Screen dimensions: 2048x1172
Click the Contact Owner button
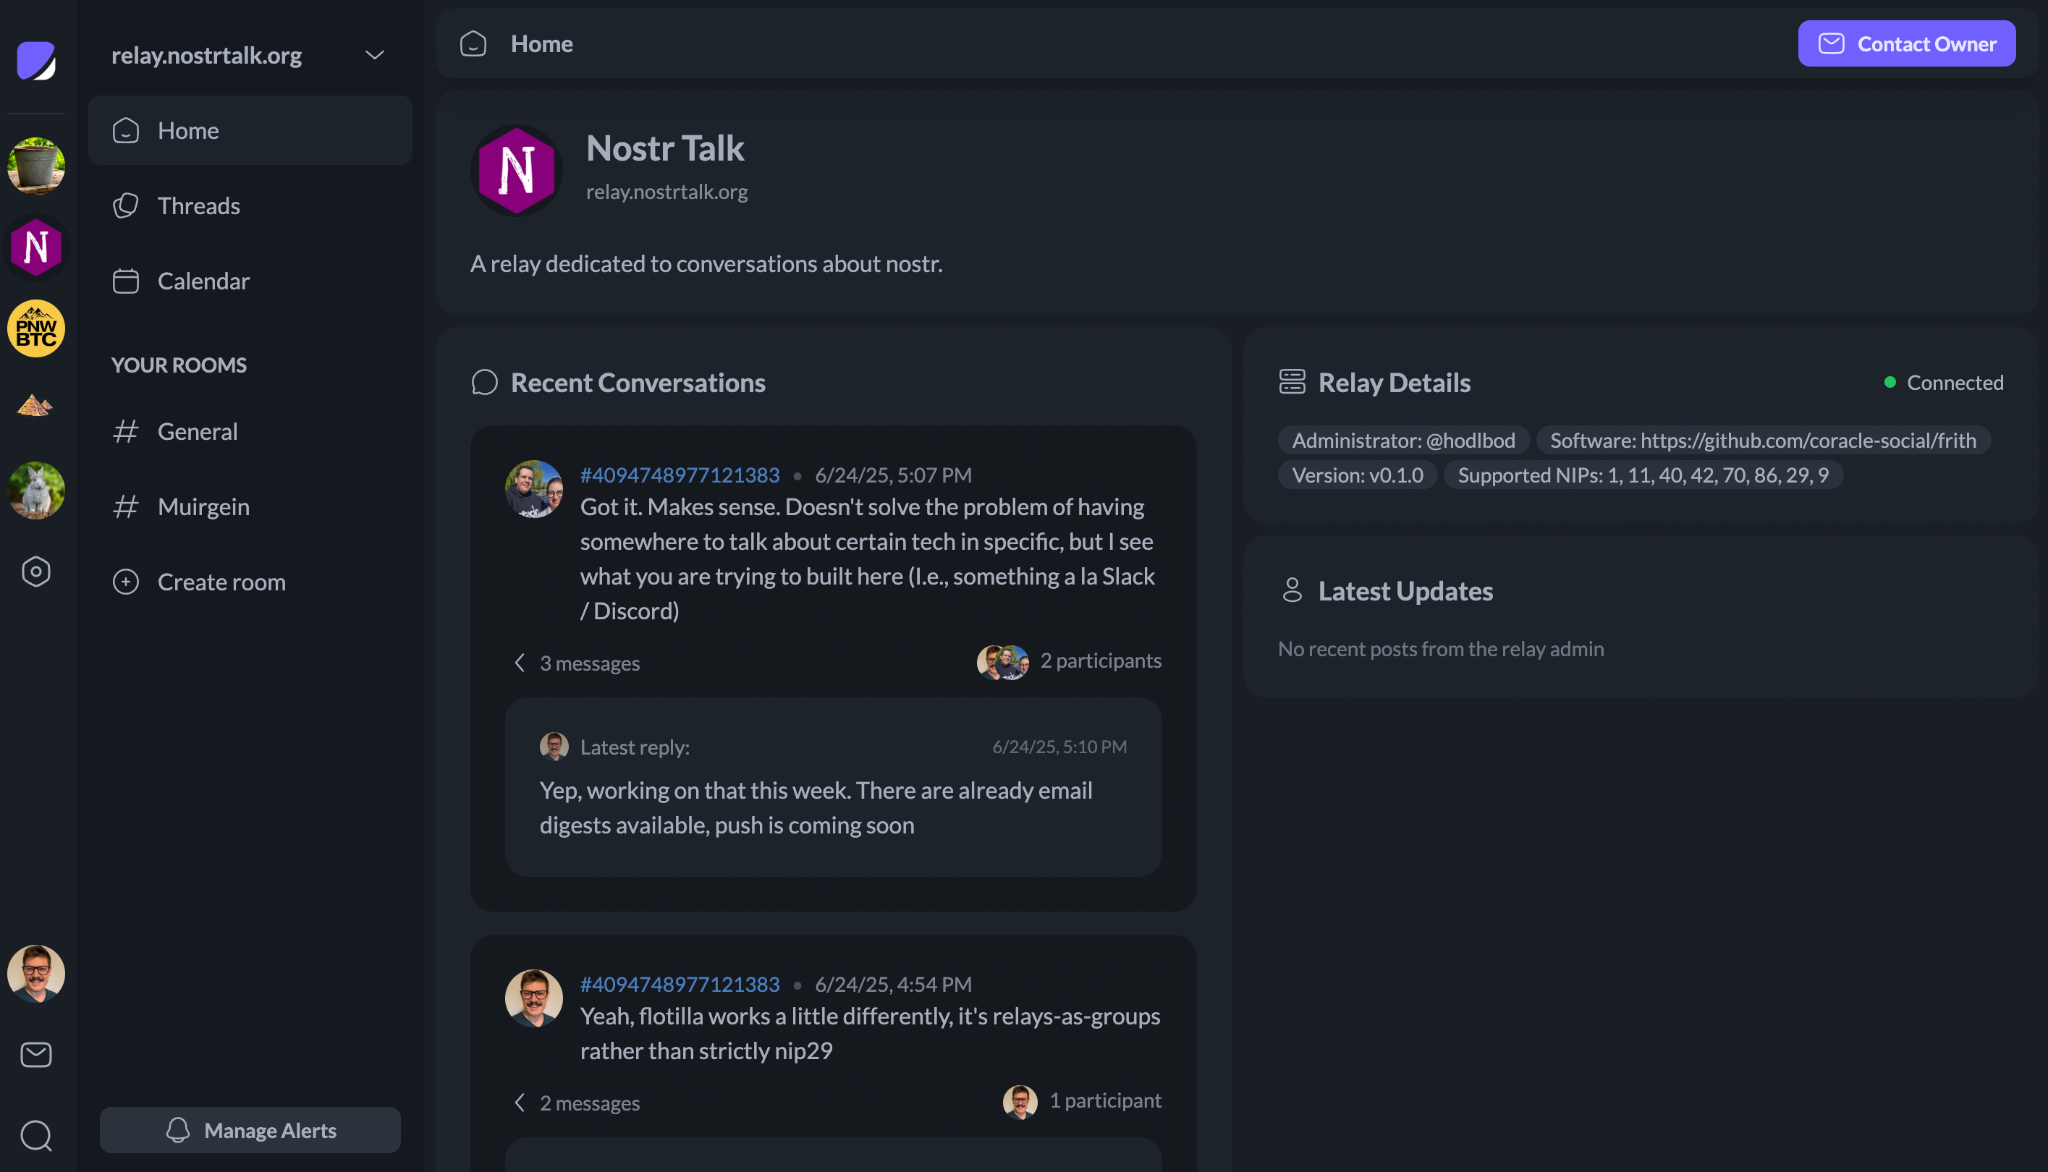1906,44
